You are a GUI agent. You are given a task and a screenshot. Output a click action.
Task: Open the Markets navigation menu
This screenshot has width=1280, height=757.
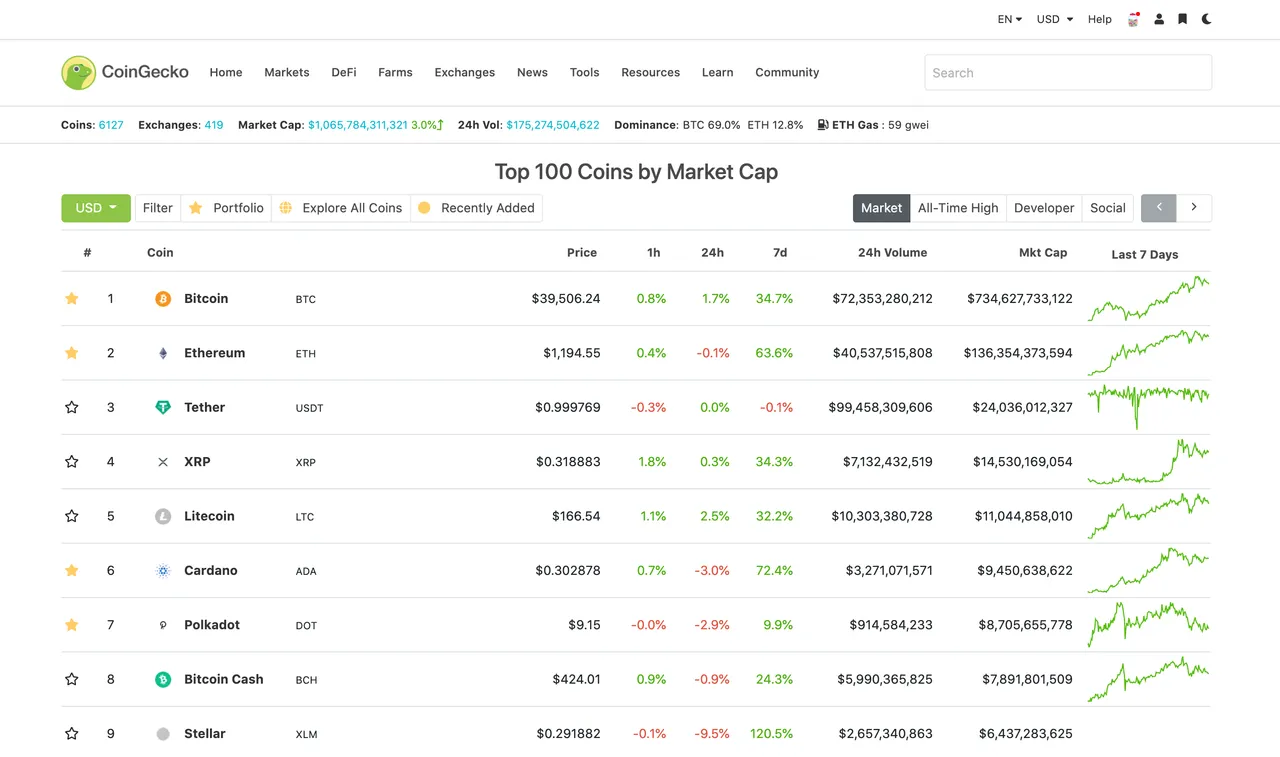tap(287, 72)
